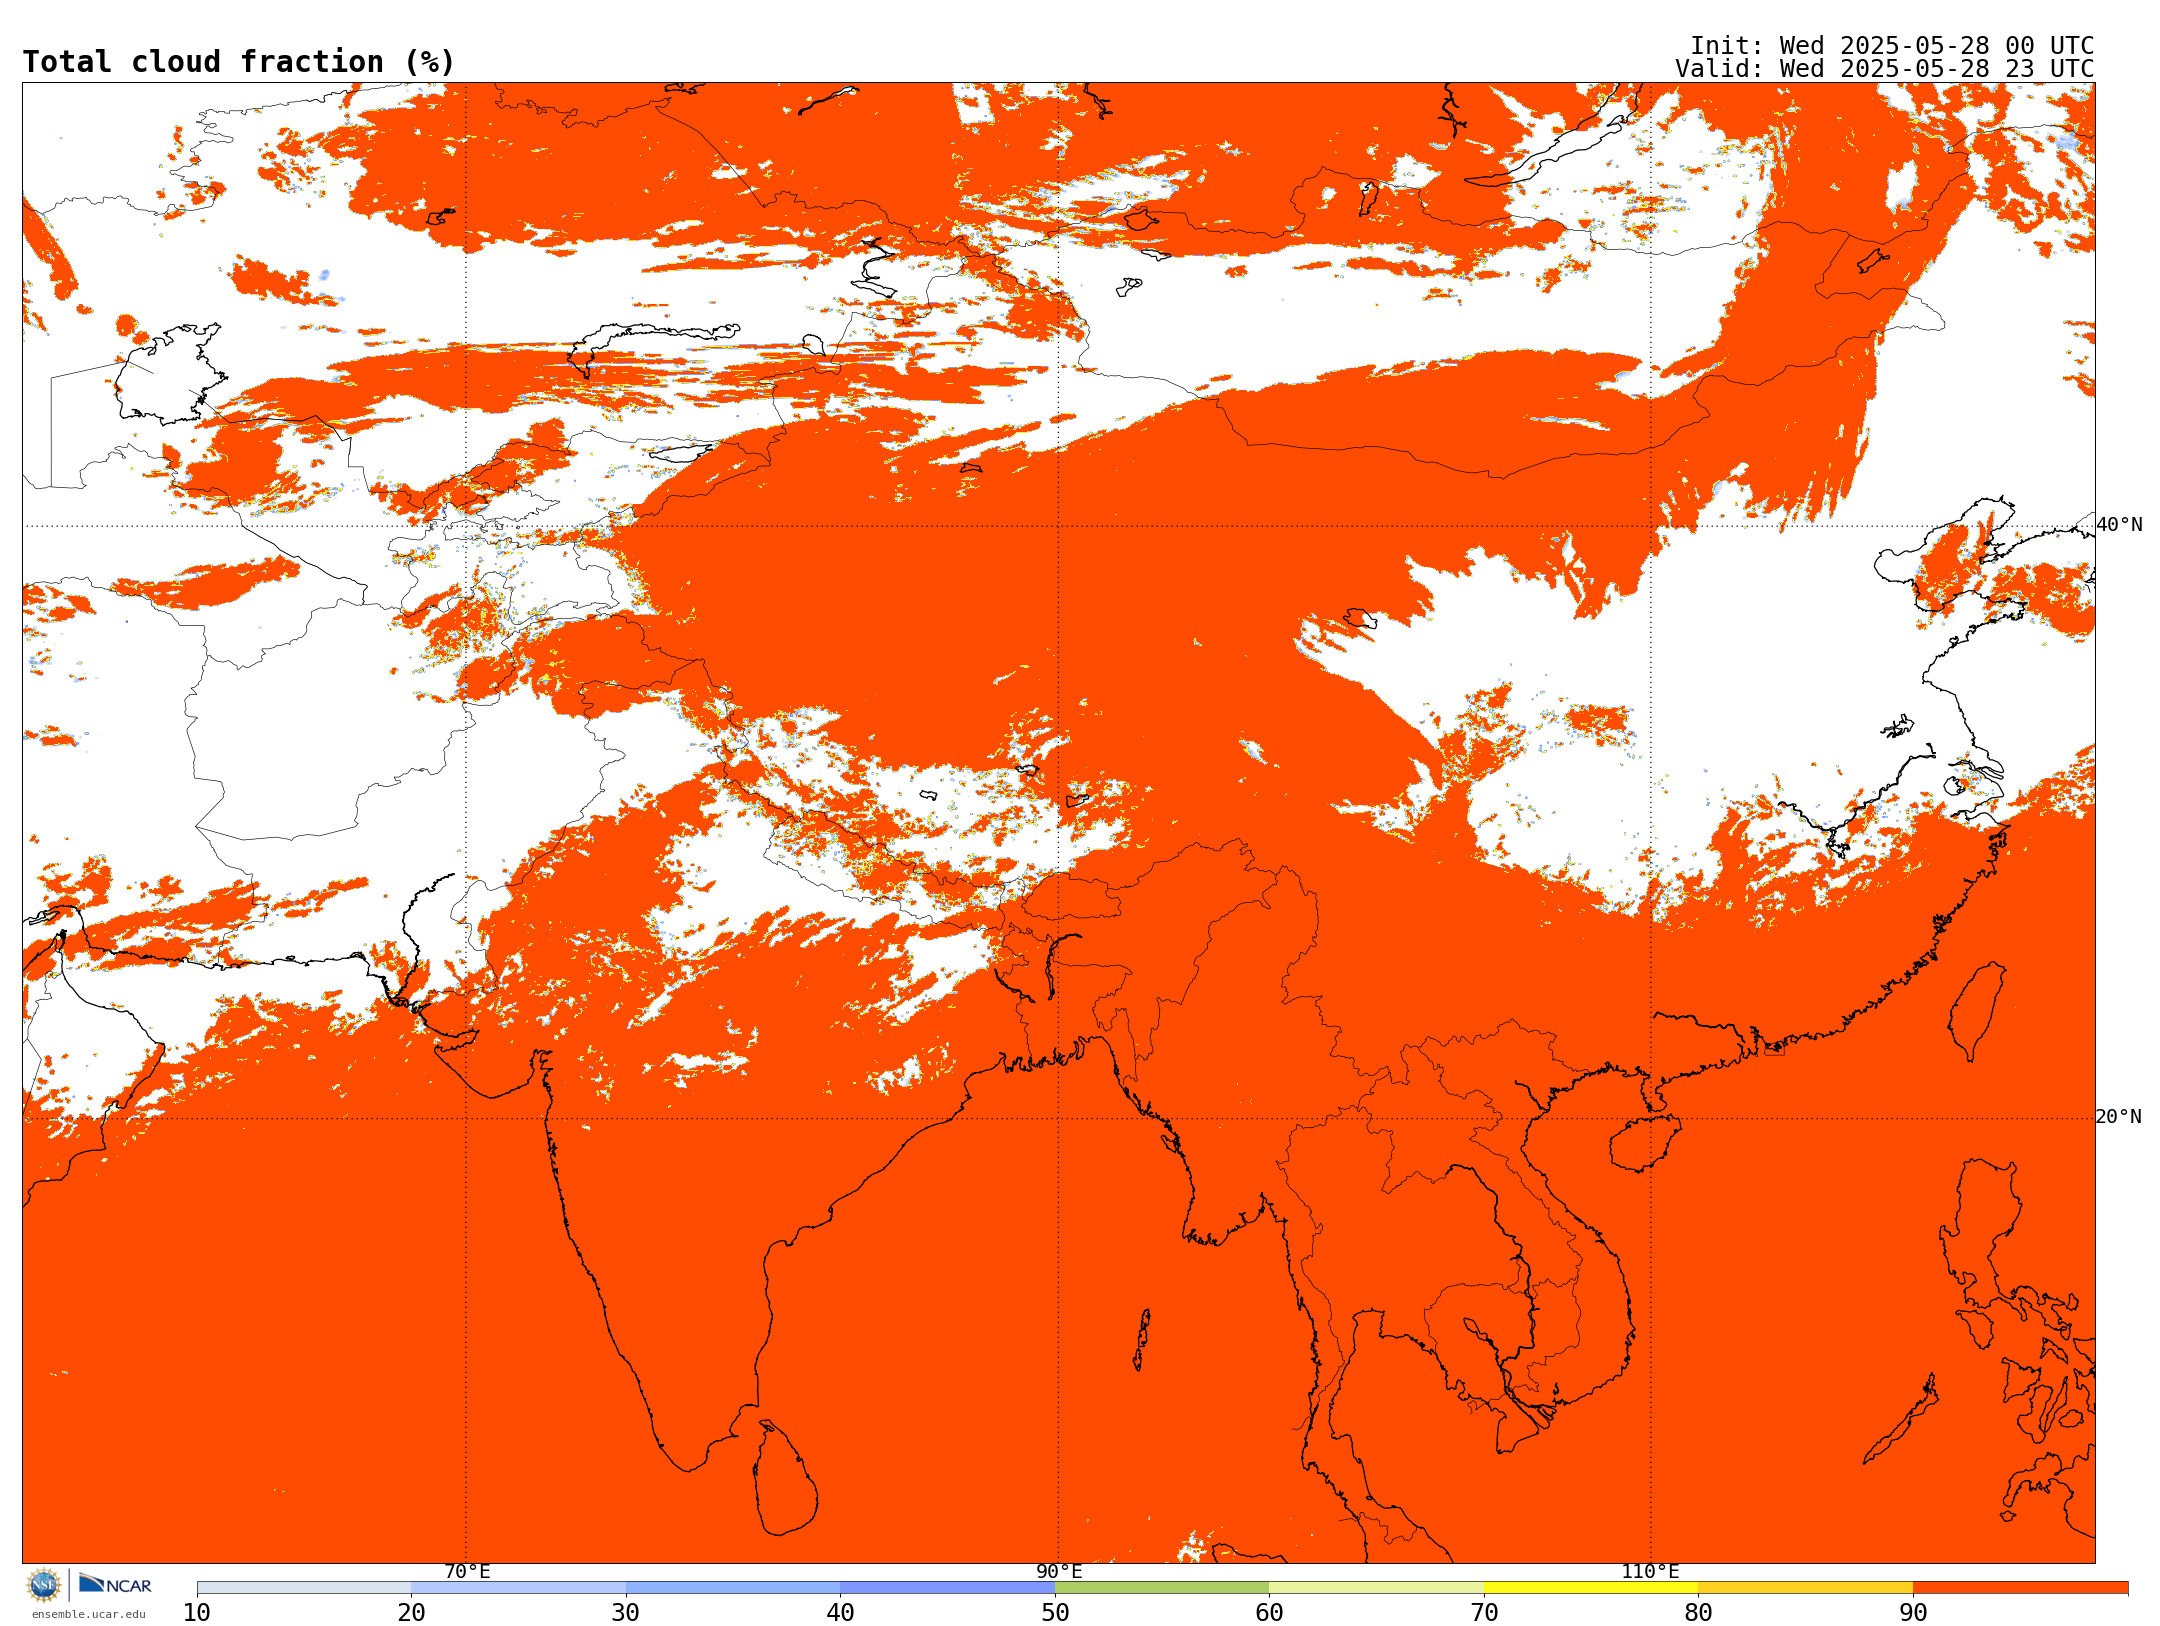Click the blue 30-40 colorbar segment
This screenshot has width=2160, height=1626.
tap(733, 1588)
